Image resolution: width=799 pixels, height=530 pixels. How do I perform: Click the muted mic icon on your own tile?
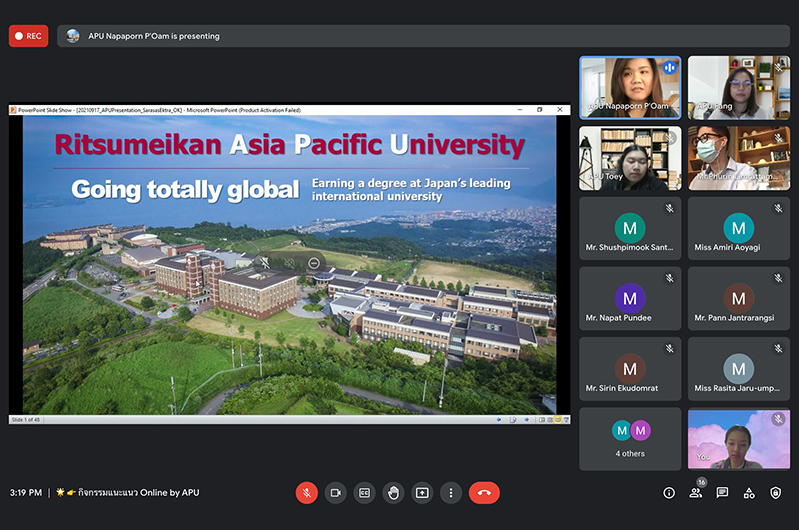778,419
